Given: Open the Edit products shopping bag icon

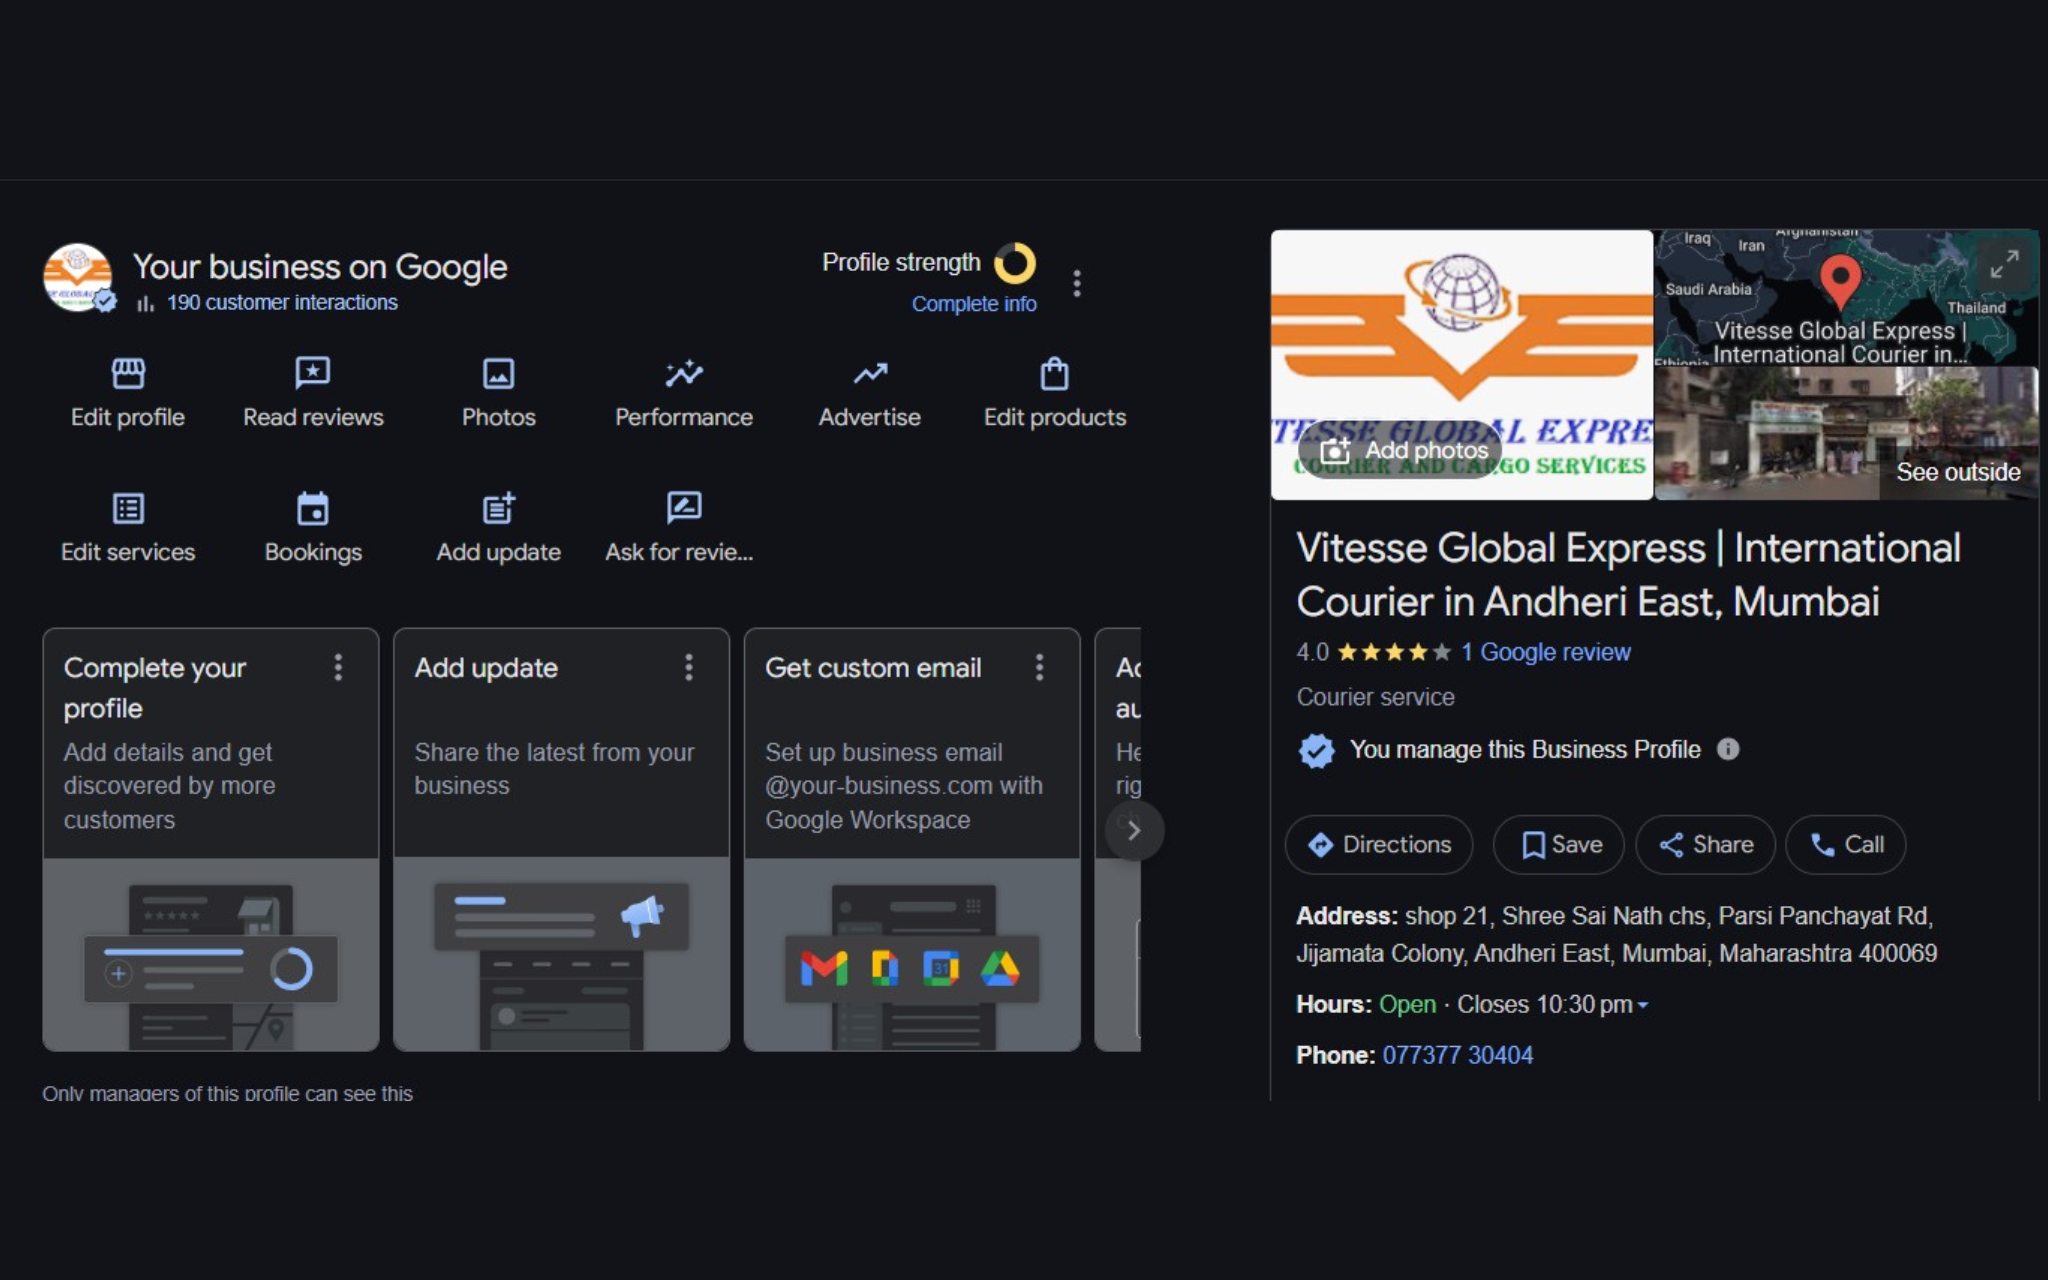Looking at the screenshot, I should pos(1055,373).
